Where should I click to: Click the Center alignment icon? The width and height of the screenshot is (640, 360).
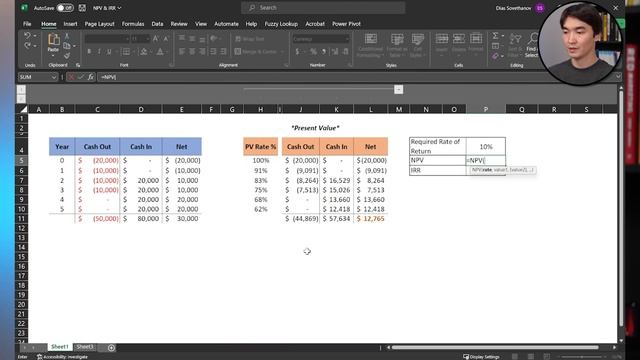click(192, 52)
